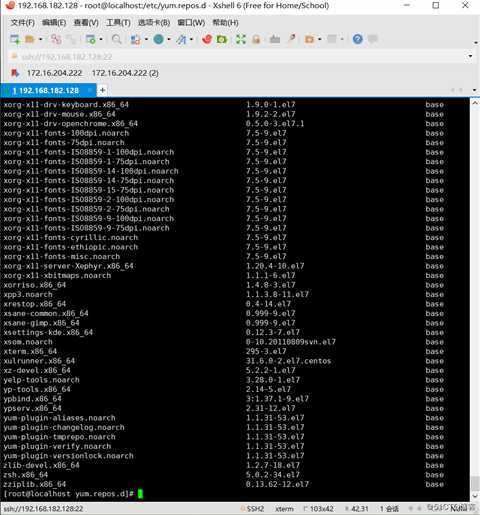The width and height of the screenshot is (480, 515).
Task: Open the 文件(F) menu
Action: pos(23,23)
